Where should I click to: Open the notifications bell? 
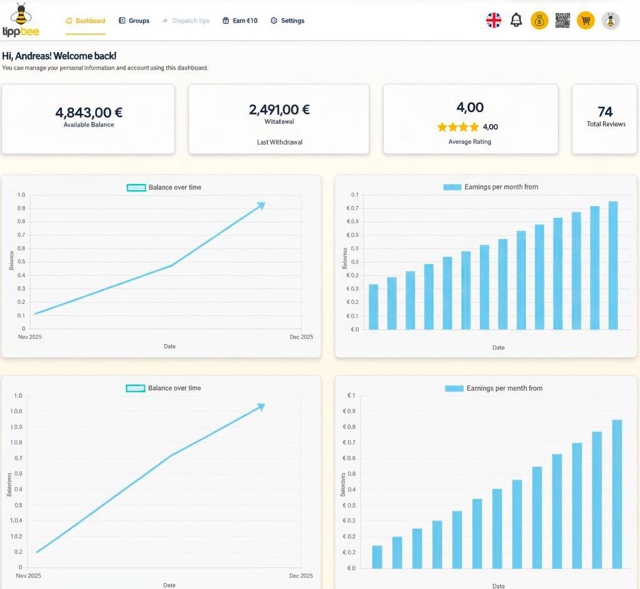coord(516,20)
